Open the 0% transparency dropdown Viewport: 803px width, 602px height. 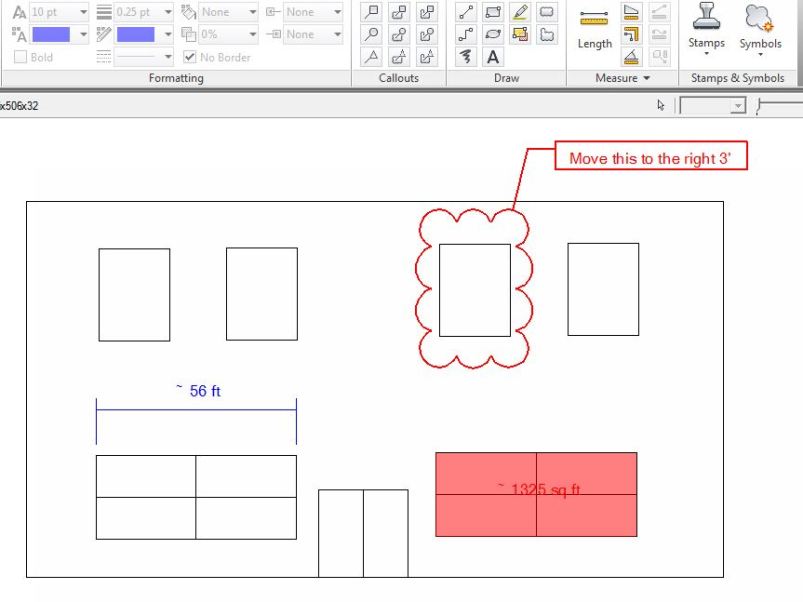252,34
